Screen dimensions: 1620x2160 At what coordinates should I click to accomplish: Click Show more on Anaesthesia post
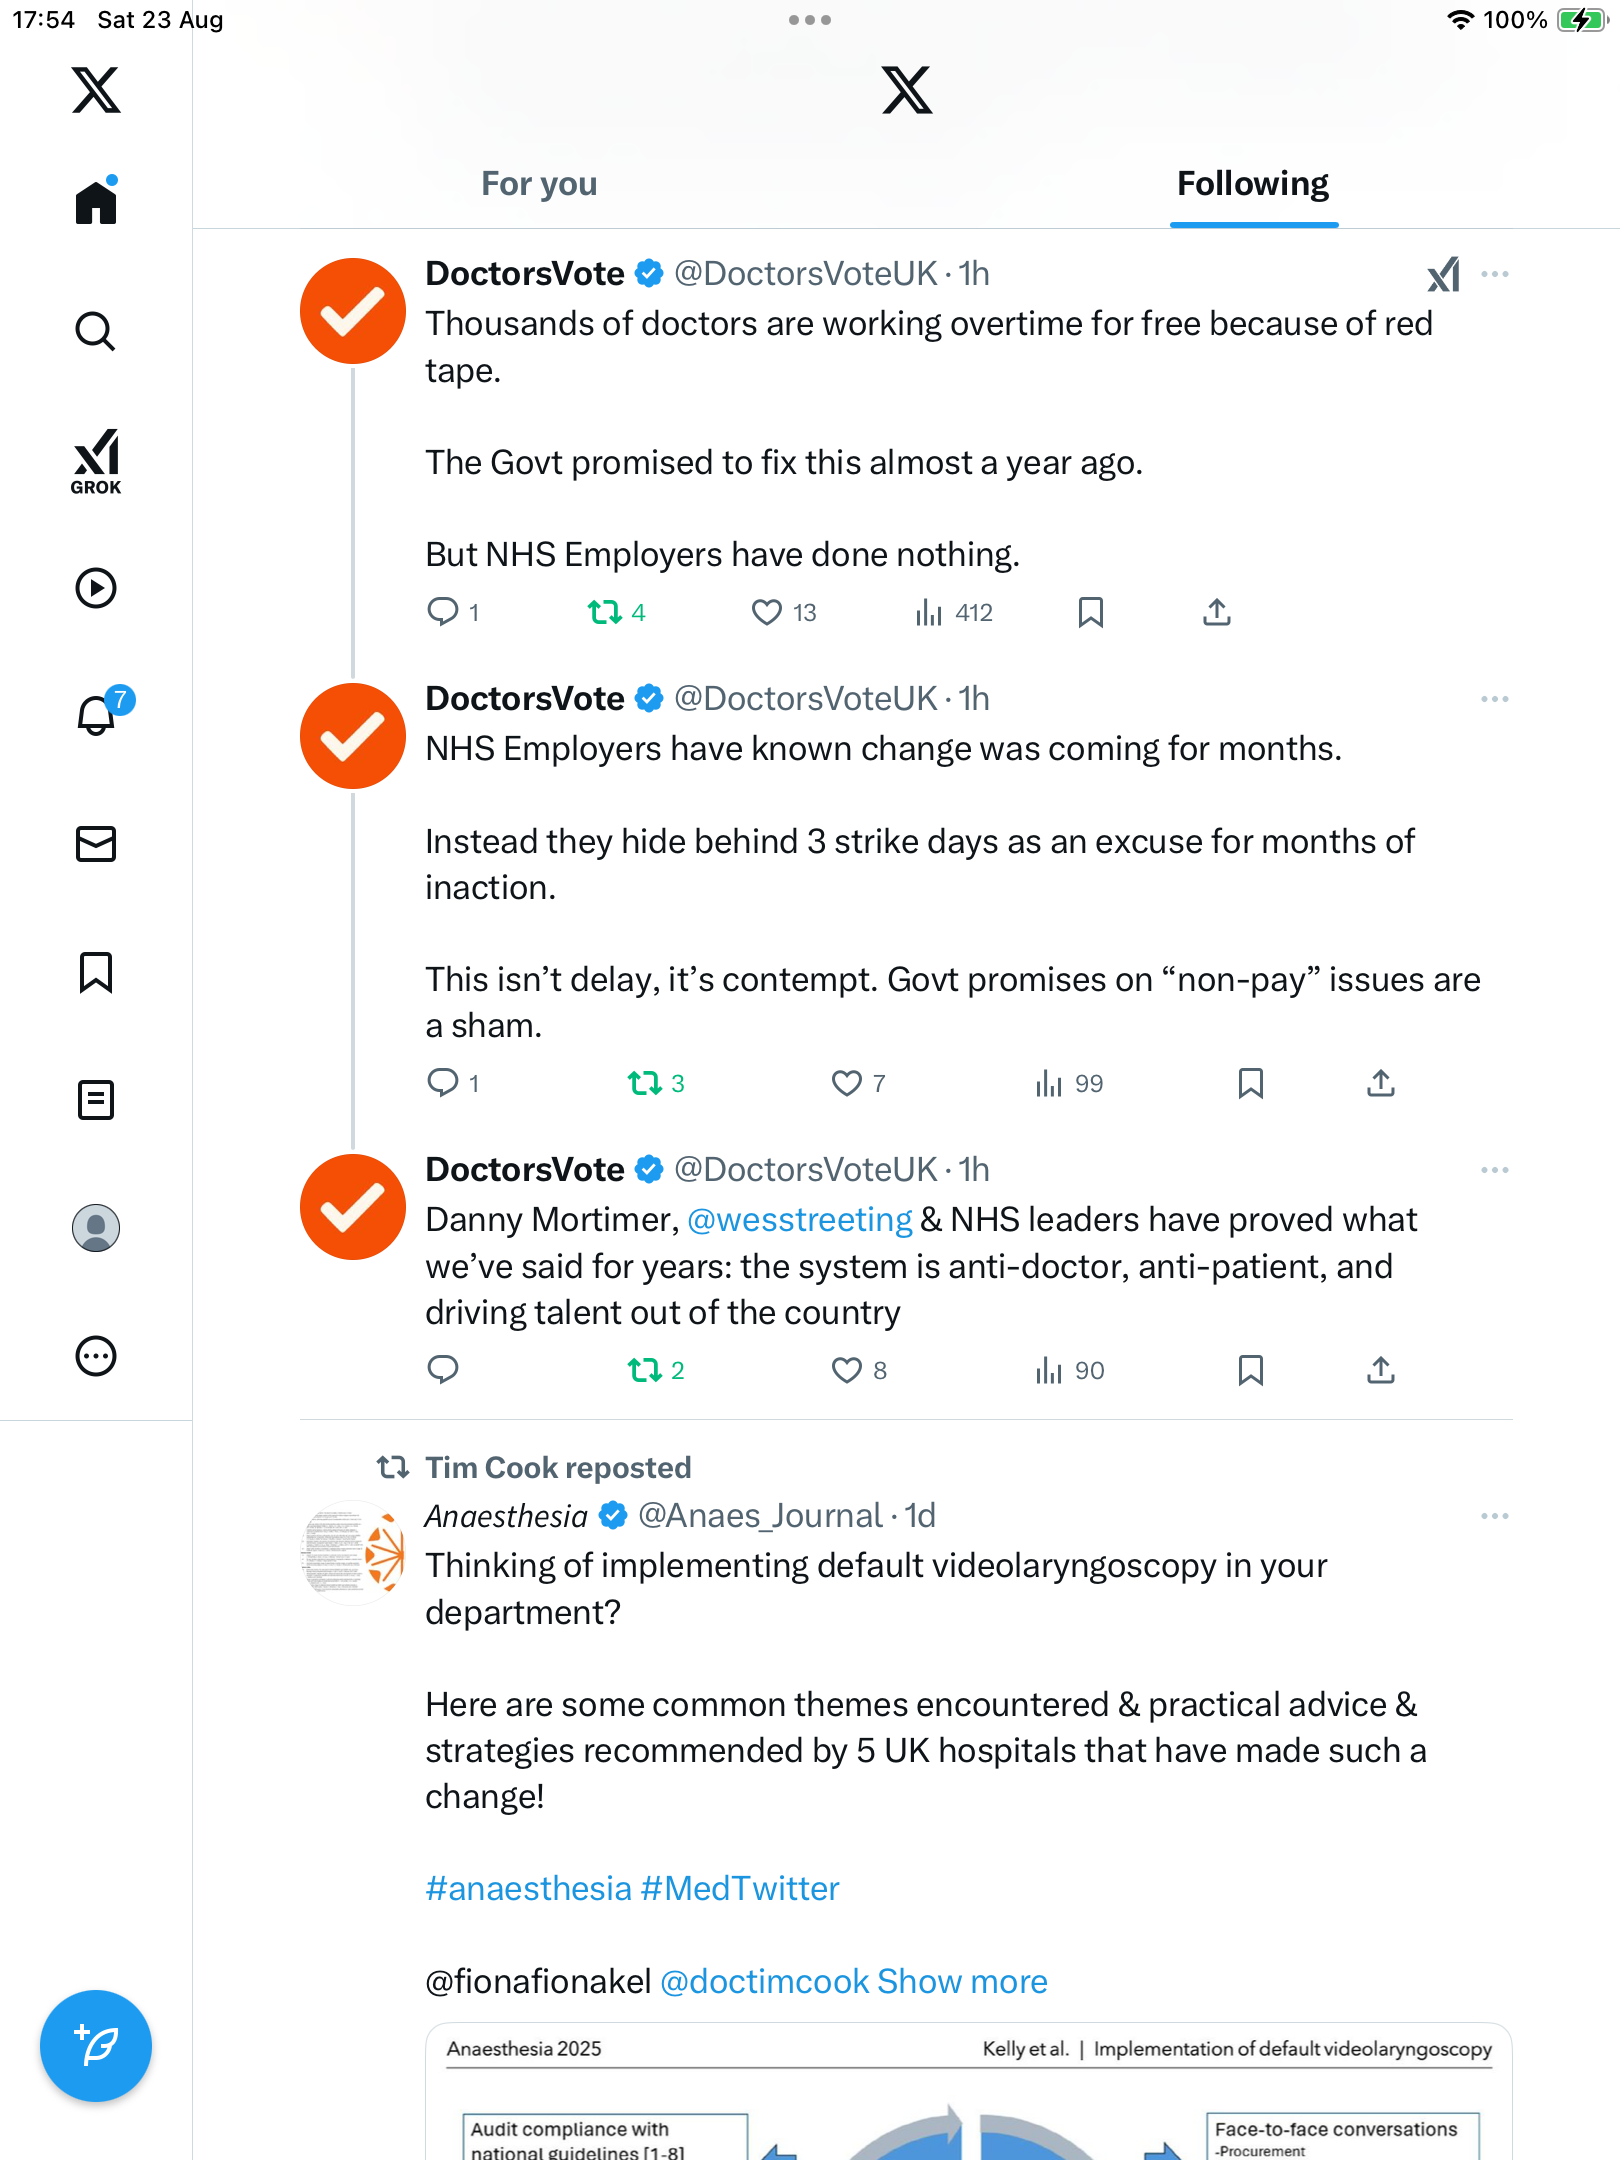962,1982
